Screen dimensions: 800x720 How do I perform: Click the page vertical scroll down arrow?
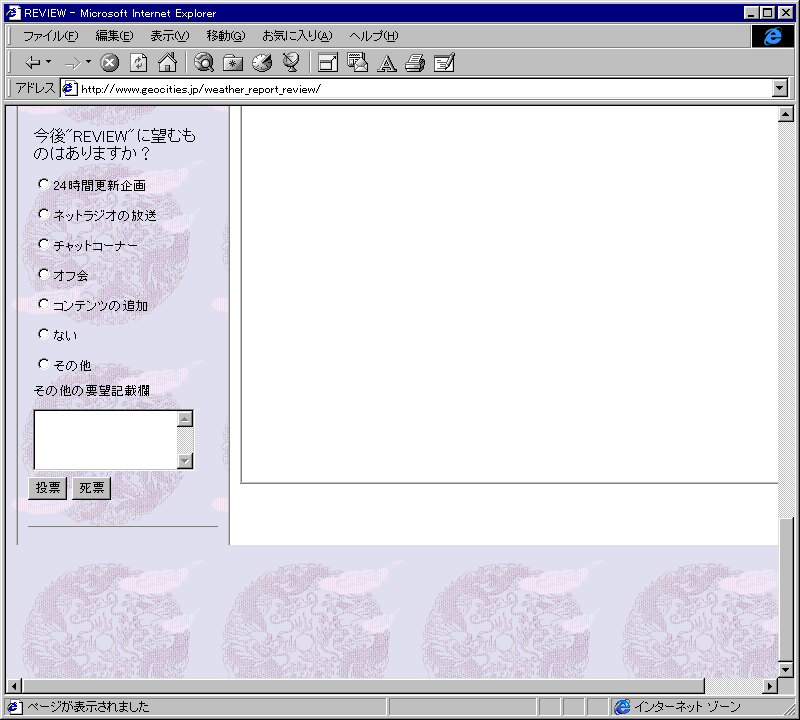pos(786,669)
